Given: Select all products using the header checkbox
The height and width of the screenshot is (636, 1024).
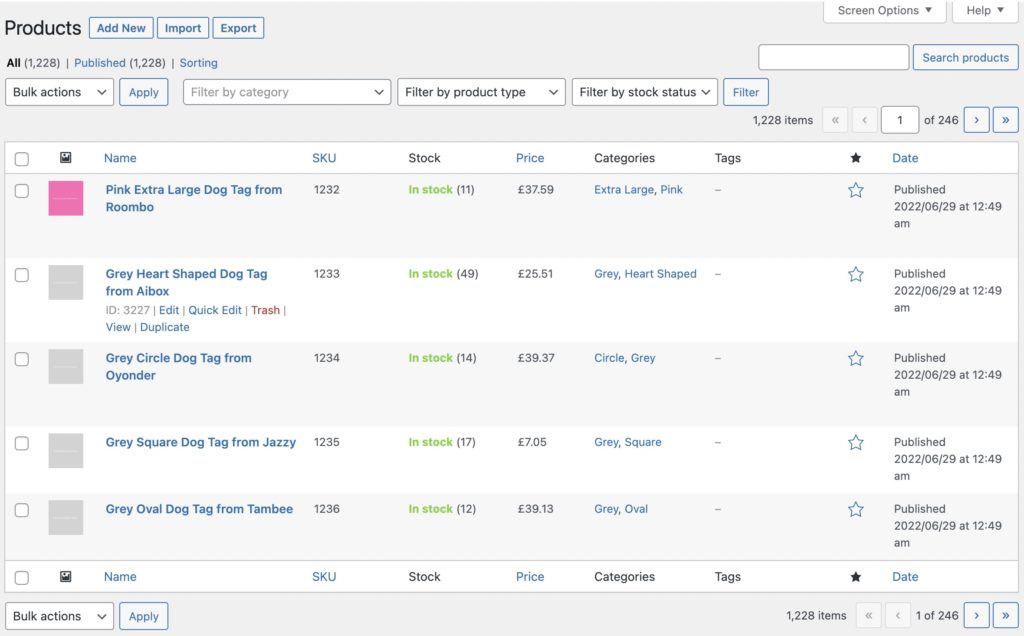Looking at the screenshot, I should (21, 157).
